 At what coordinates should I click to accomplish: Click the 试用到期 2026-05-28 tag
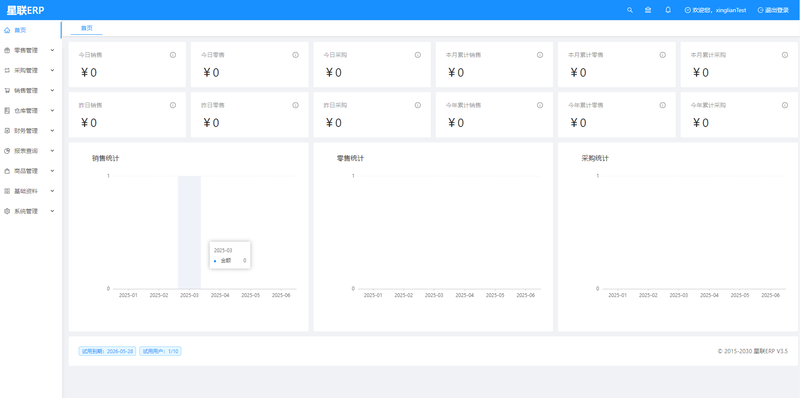point(107,351)
